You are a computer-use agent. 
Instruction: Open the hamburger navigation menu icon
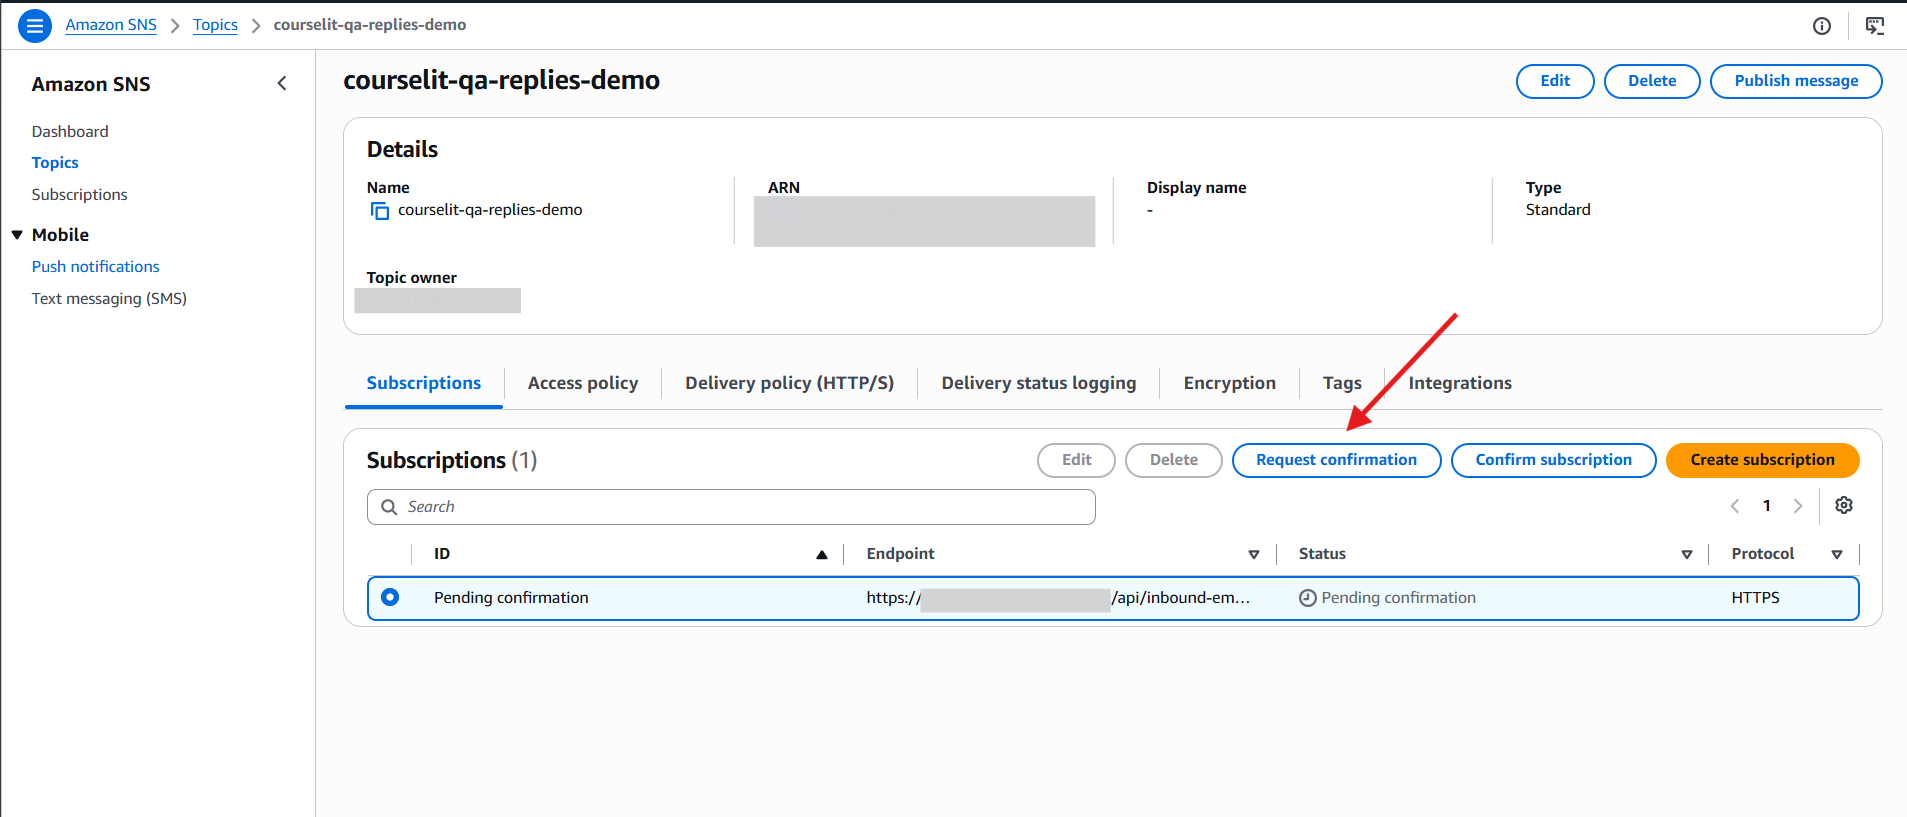point(34,26)
